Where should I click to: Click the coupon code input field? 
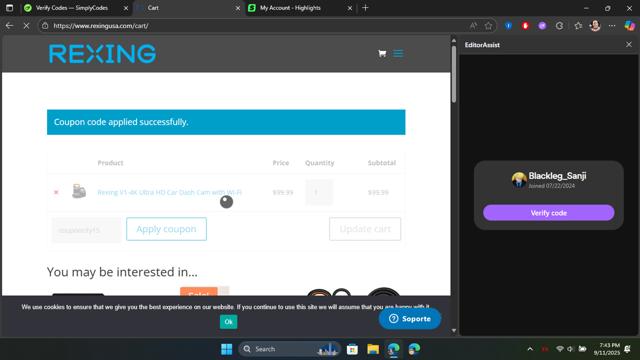87,230
